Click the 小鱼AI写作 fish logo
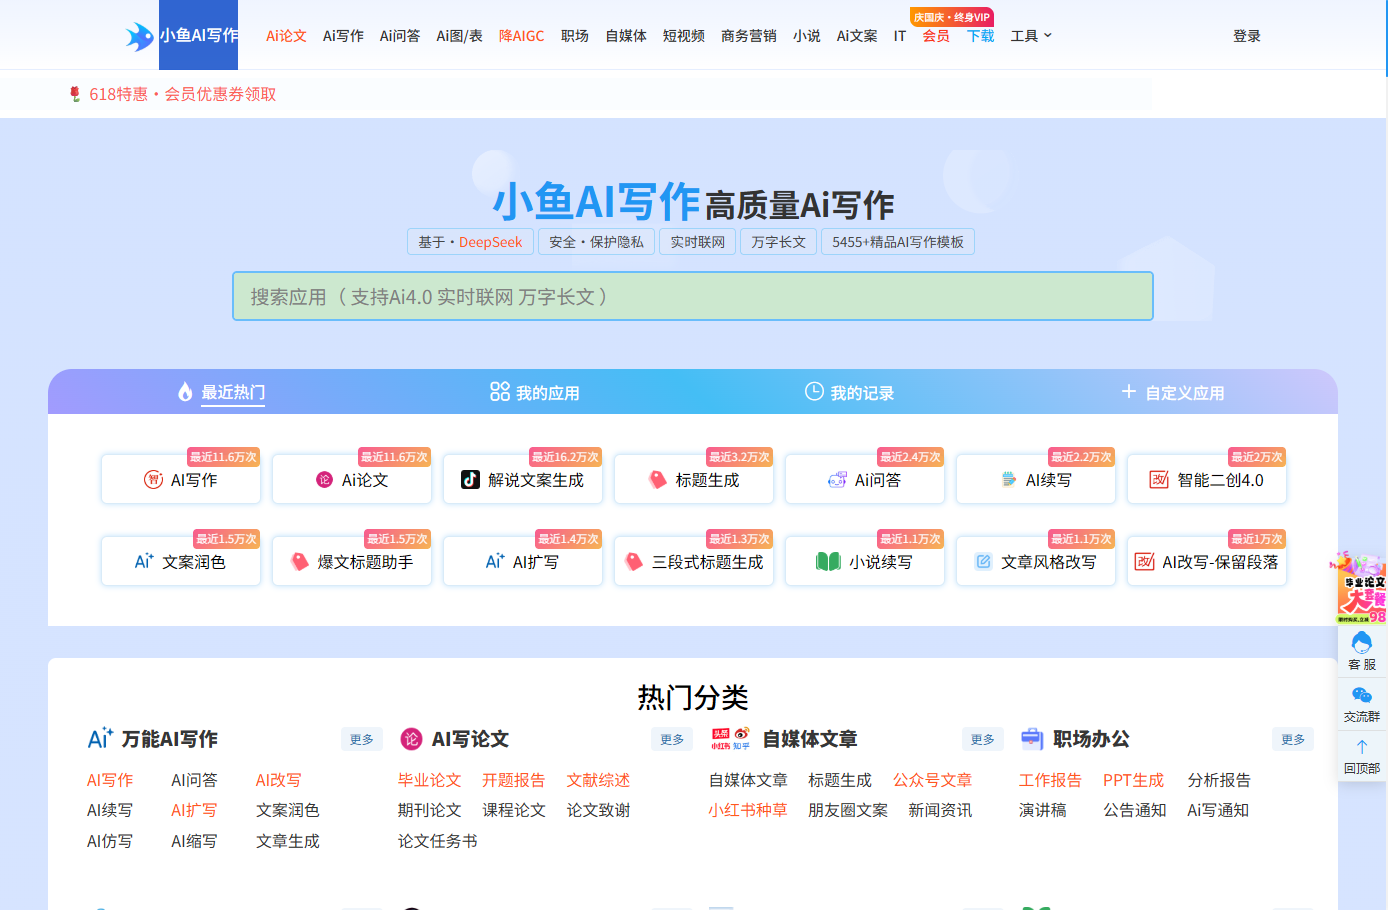Screen dimensions: 1388x910 click(x=140, y=36)
